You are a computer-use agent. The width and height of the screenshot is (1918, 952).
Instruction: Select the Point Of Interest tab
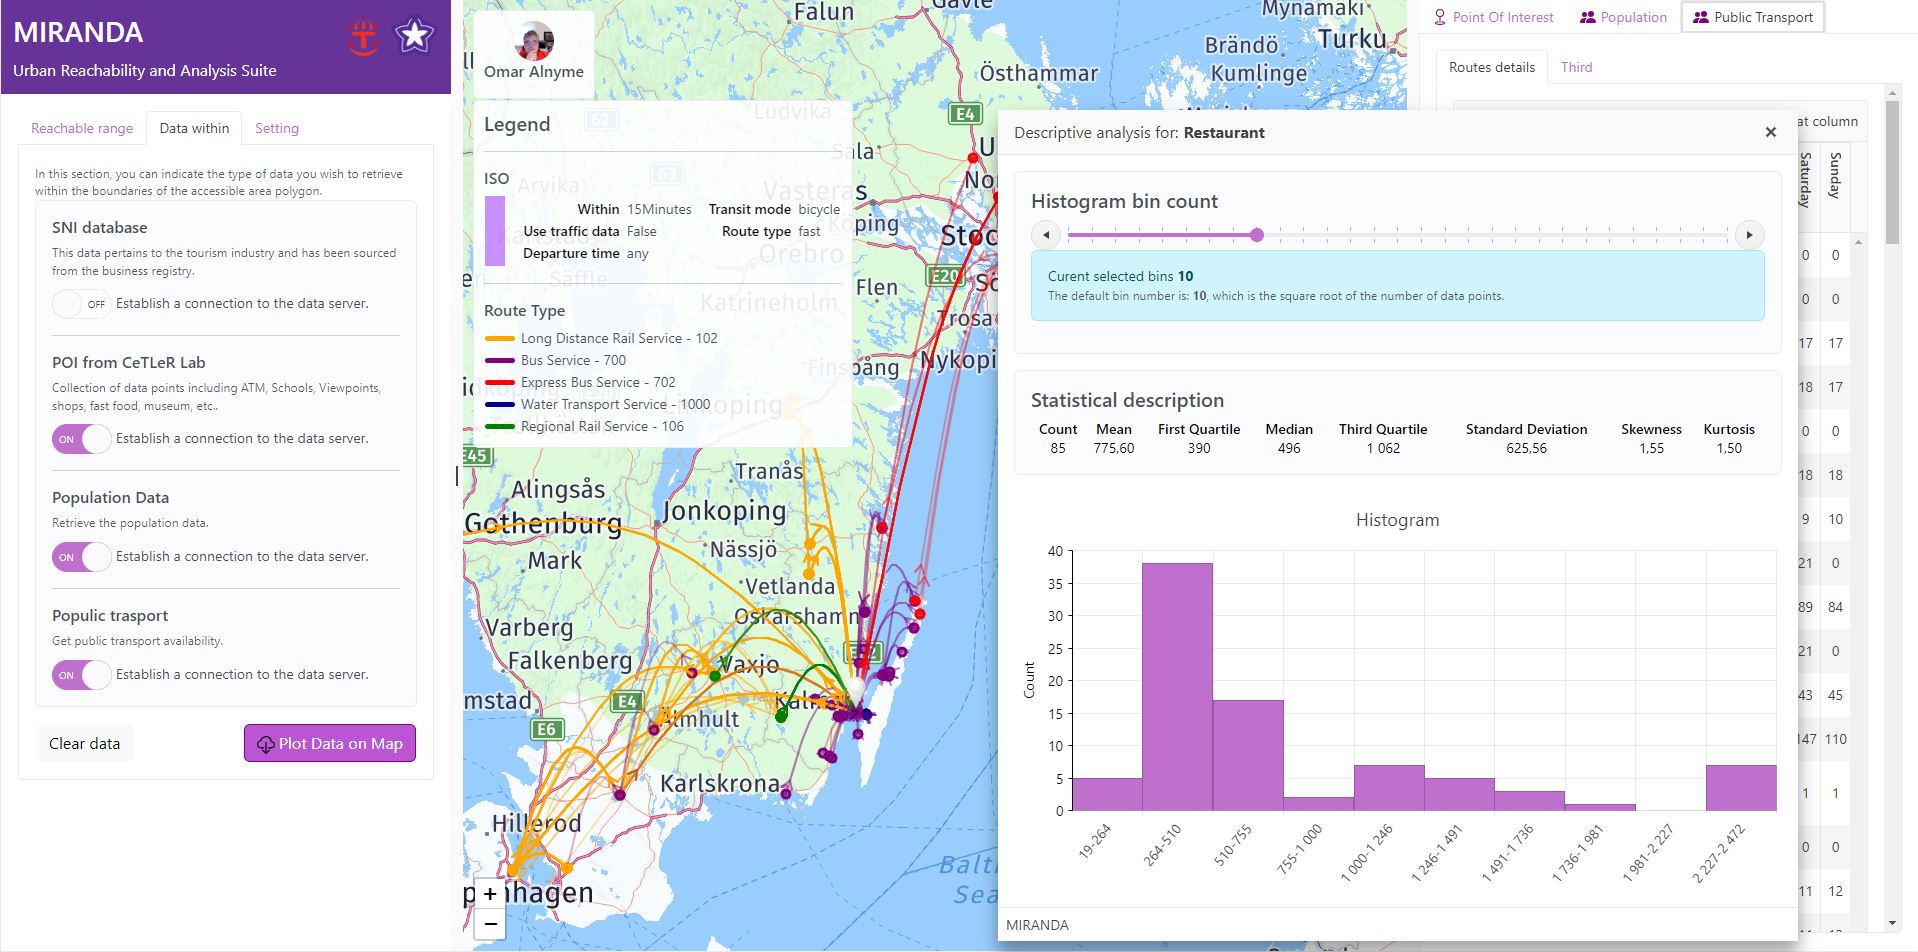click(x=1493, y=17)
